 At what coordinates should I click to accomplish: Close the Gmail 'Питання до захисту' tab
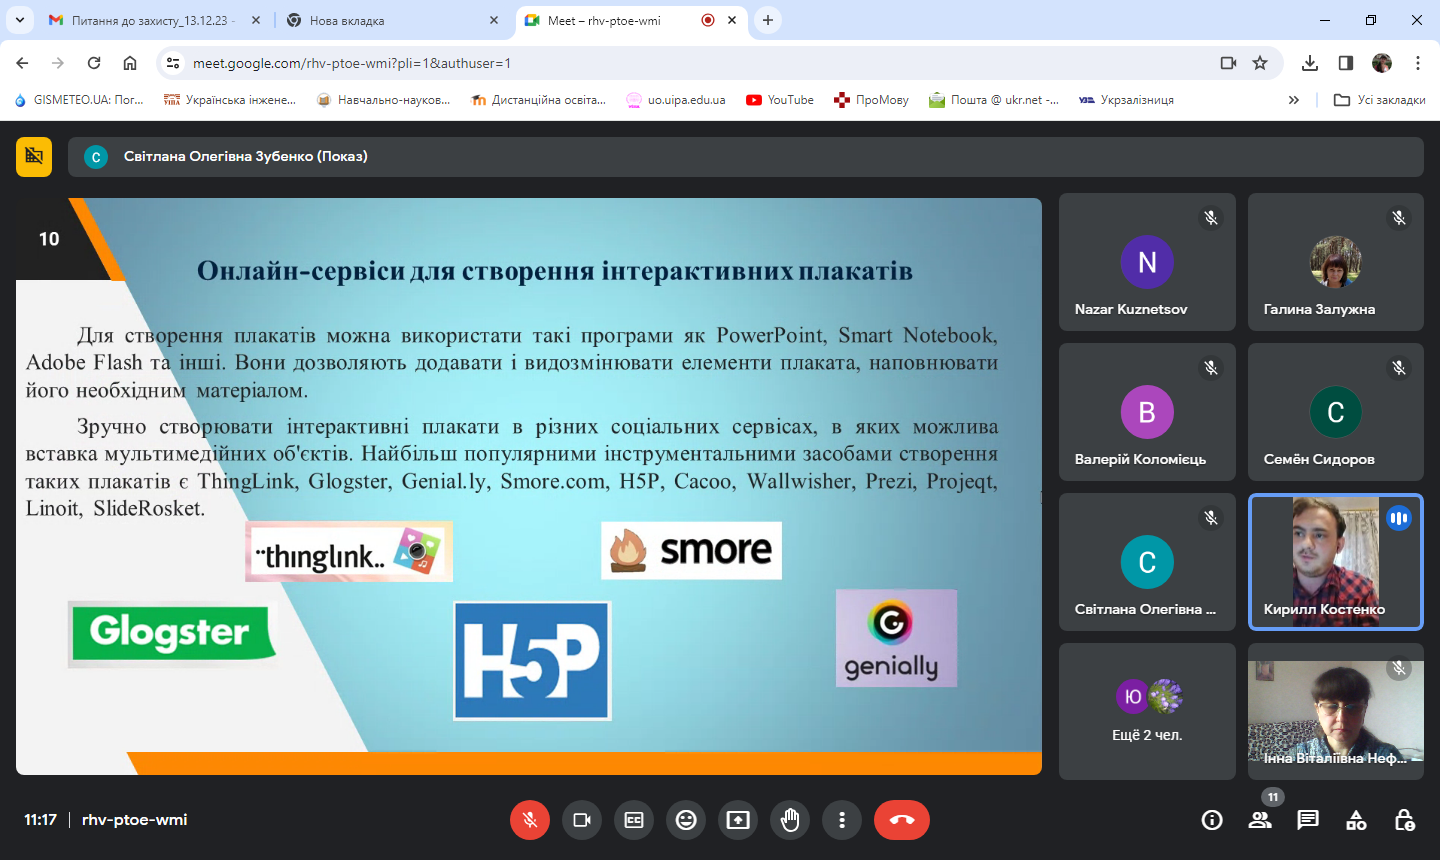[x=256, y=20]
